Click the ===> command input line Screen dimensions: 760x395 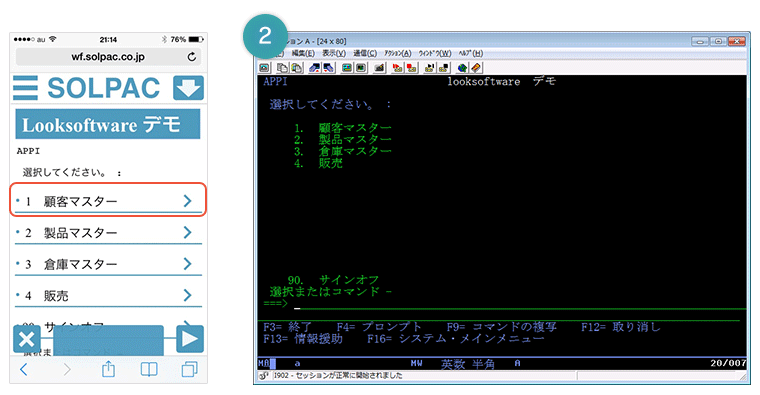click(504, 304)
